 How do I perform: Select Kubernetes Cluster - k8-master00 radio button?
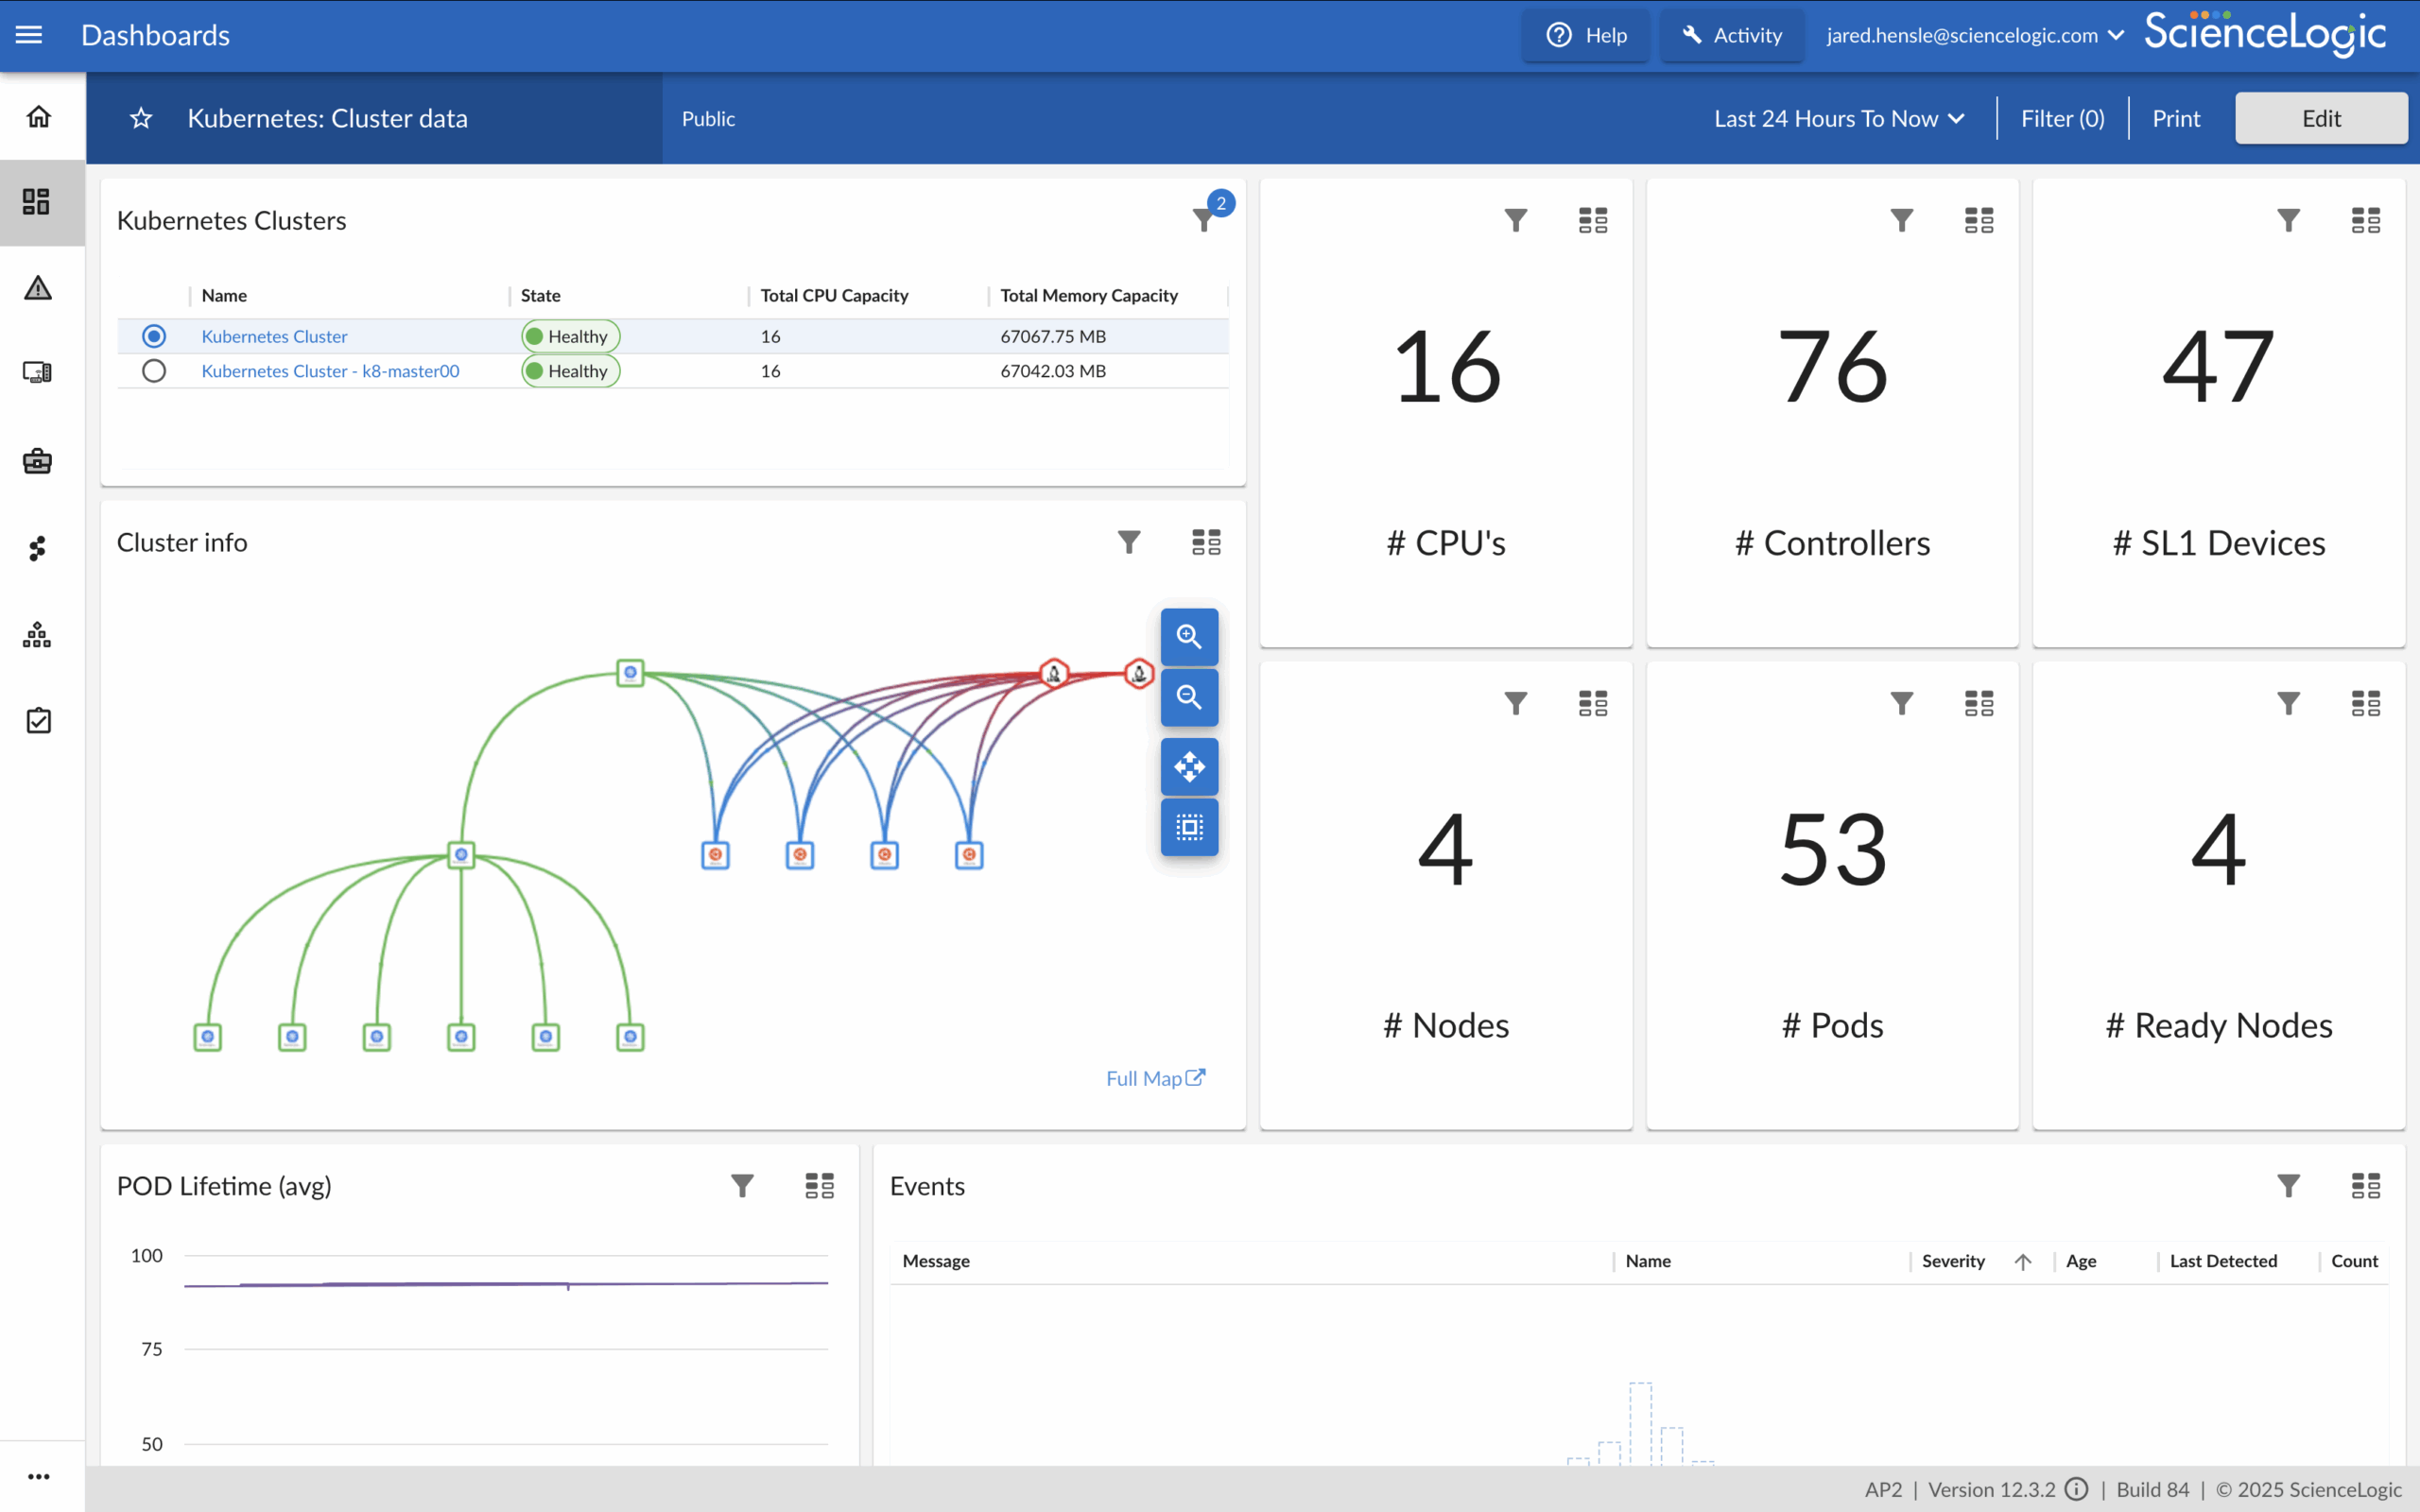[x=154, y=371]
